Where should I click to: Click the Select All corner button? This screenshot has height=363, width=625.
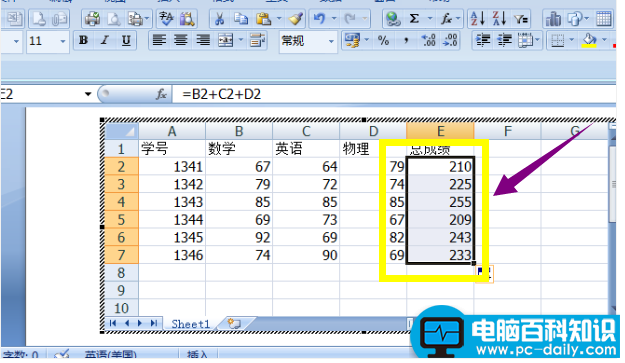[122, 131]
